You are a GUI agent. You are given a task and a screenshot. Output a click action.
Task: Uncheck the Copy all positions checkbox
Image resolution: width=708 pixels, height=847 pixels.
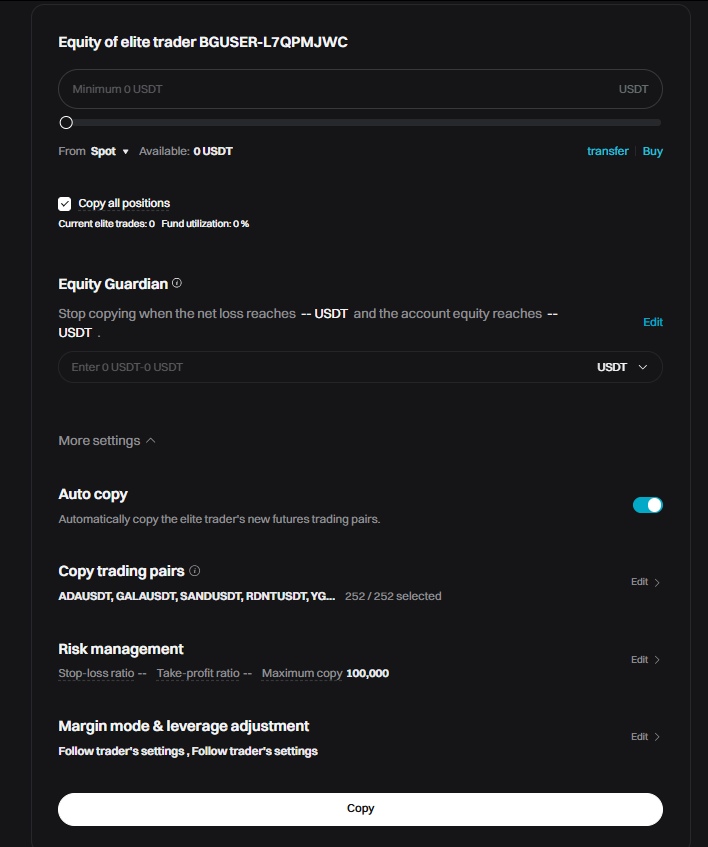point(64,203)
